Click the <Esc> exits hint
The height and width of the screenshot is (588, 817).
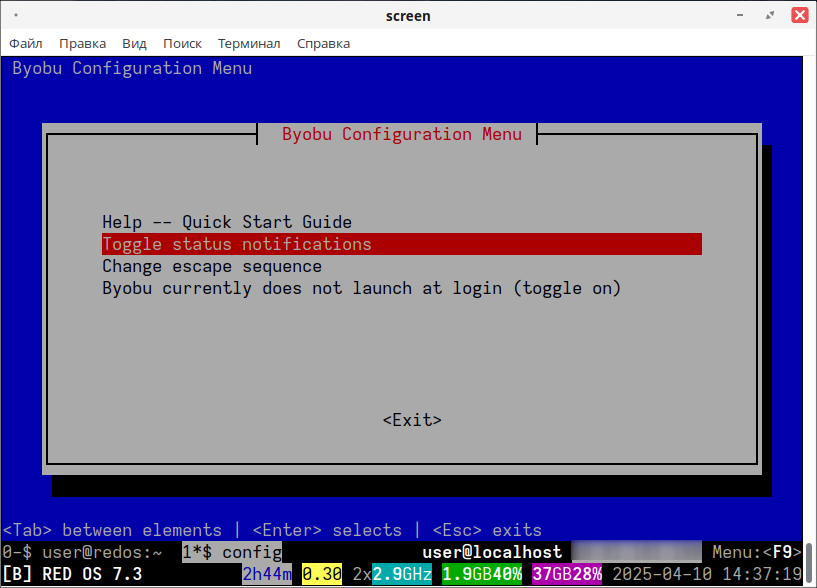point(487,530)
